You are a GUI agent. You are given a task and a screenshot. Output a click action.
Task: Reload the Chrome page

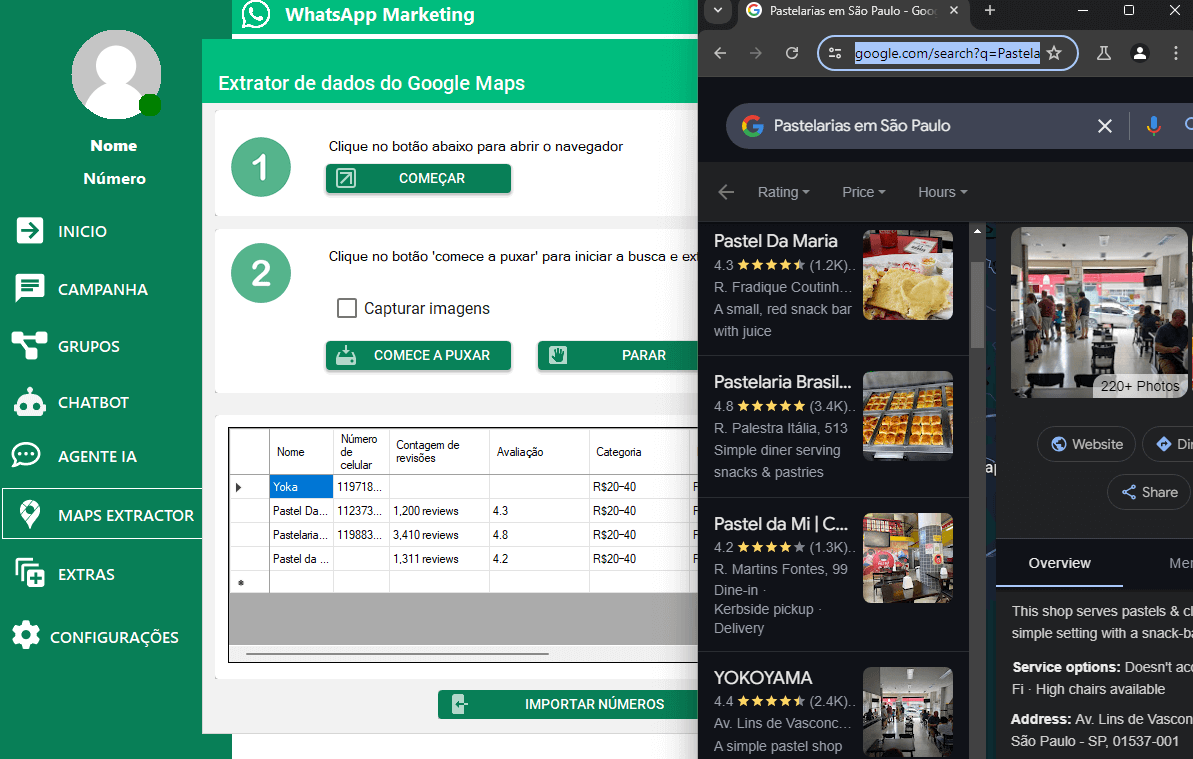tap(792, 53)
